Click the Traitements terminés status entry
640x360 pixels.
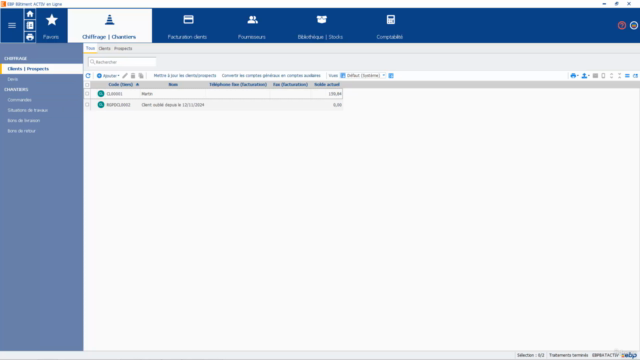(x=569, y=356)
